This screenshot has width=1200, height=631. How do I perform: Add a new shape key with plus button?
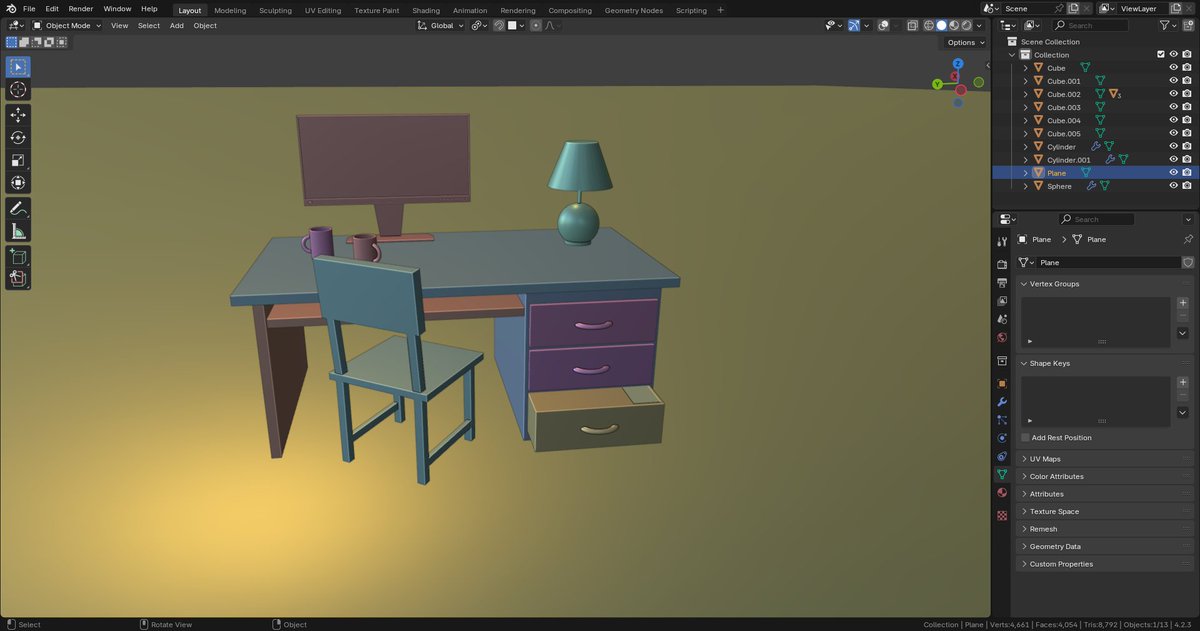[x=1183, y=382]
